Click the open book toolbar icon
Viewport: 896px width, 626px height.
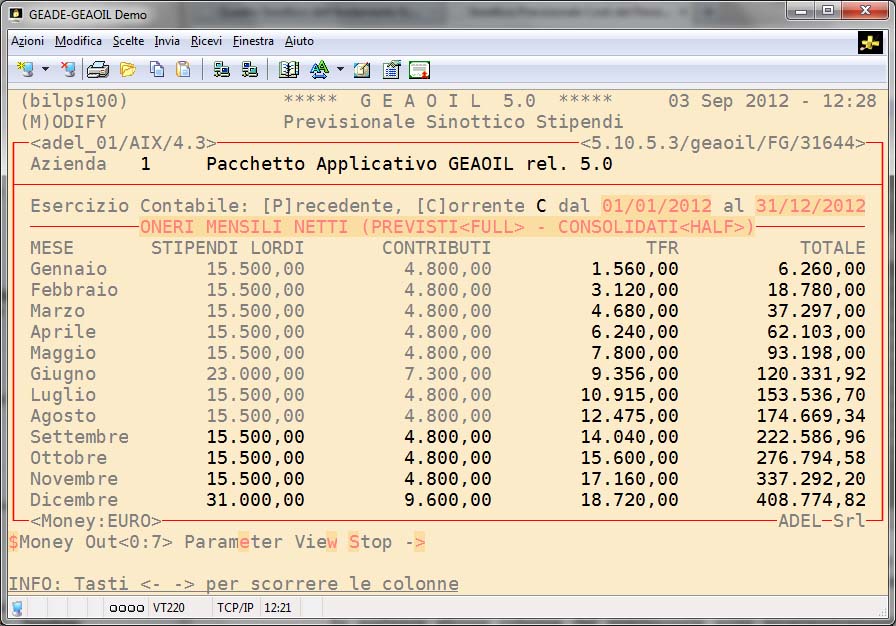289,70
